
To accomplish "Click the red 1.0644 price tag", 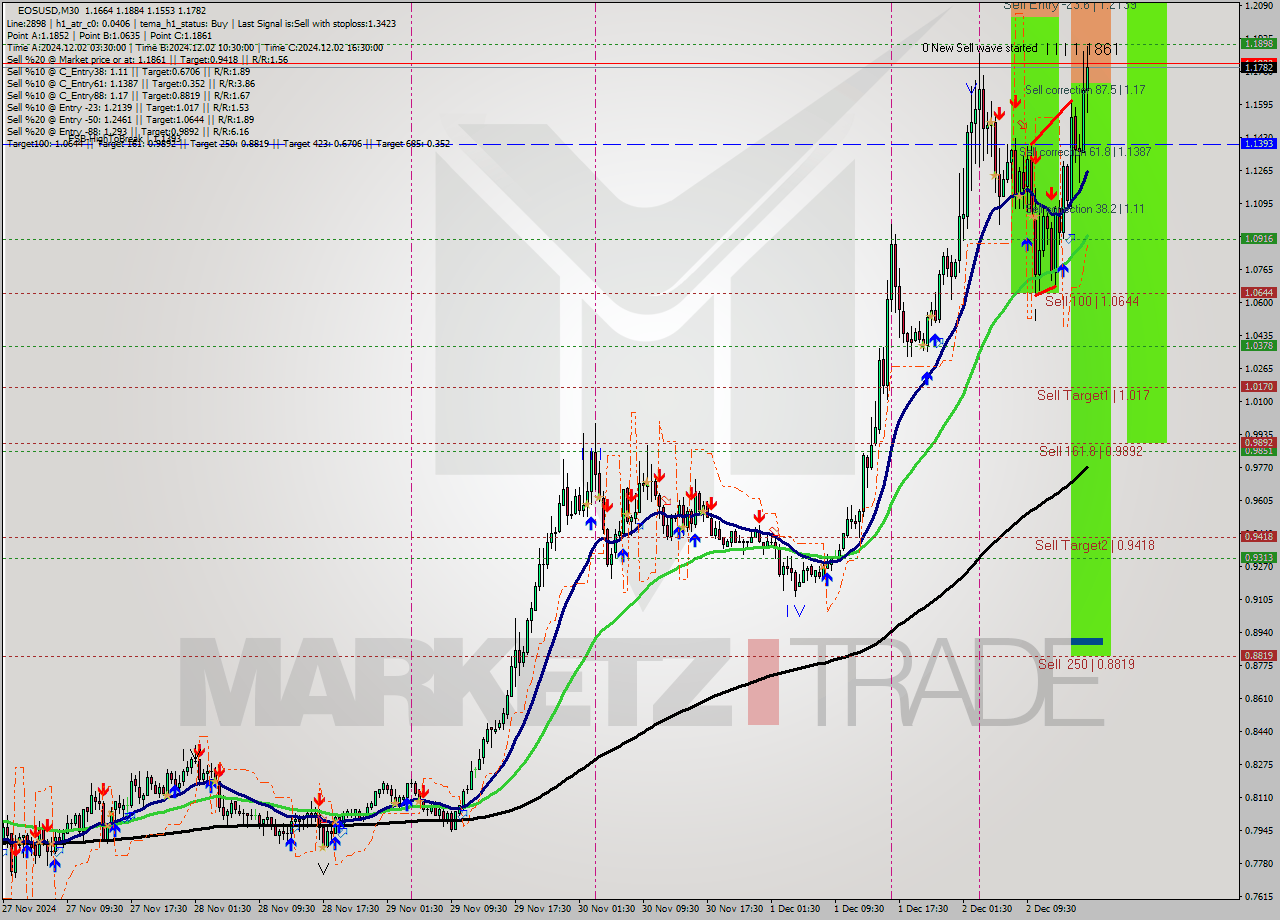I will click(x=1258, y=292).
